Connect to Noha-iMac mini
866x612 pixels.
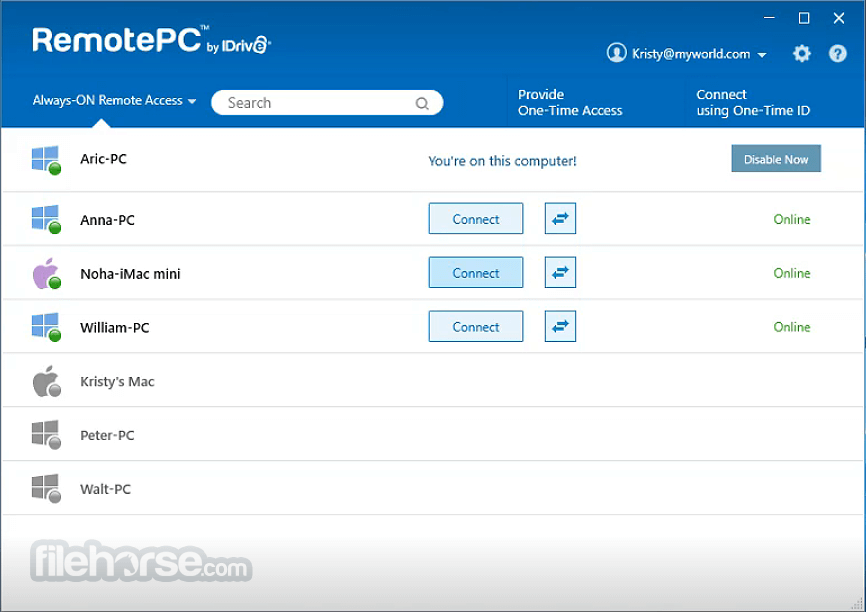pyautogui.click(x=476, y=272)
